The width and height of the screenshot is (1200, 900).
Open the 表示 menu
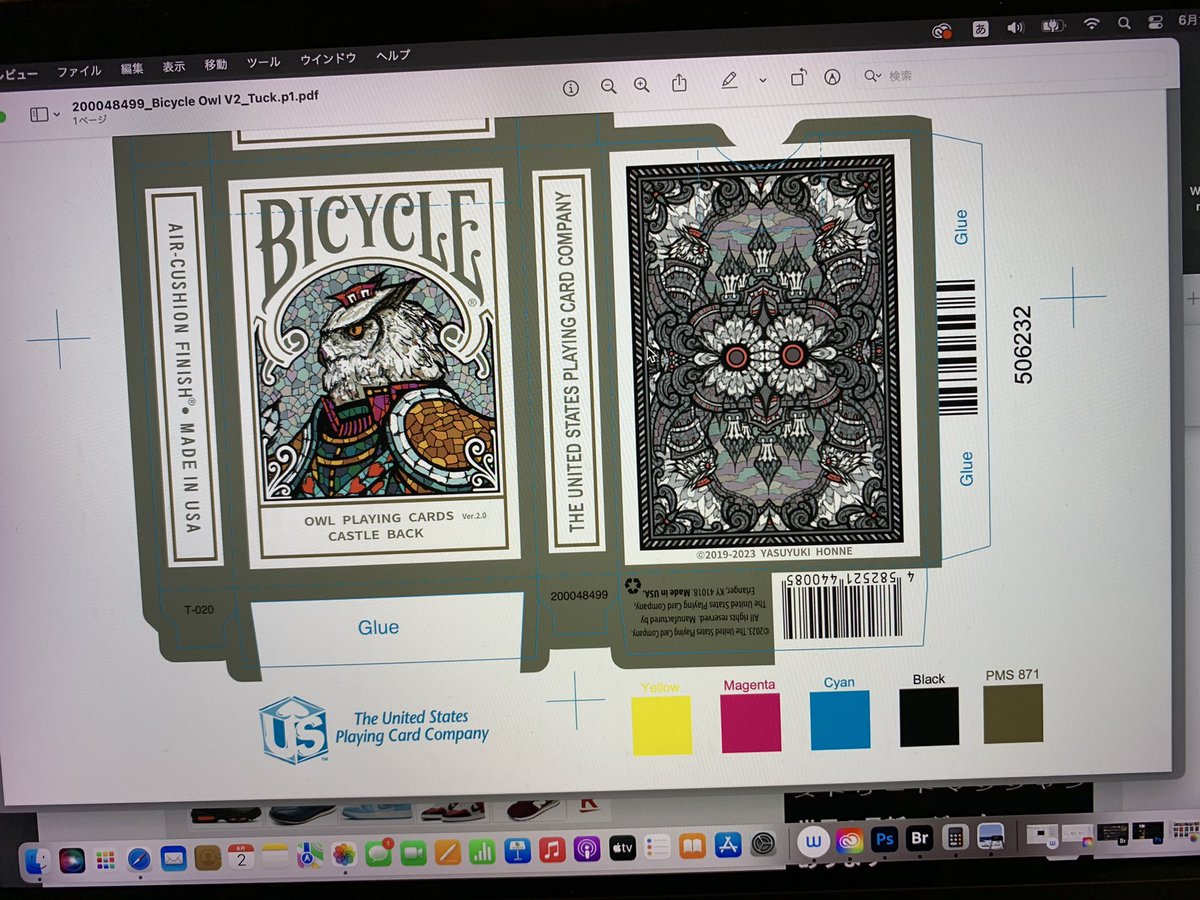coord(174,67)
